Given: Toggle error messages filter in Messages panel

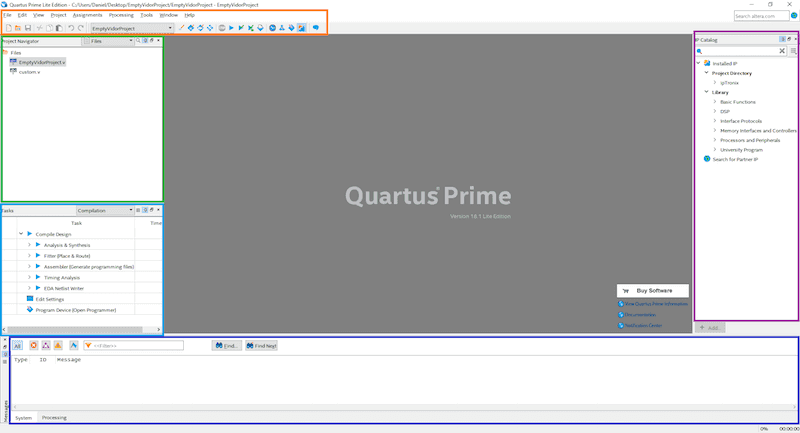Looking at the screenshot, I should (x=33, y=345).
